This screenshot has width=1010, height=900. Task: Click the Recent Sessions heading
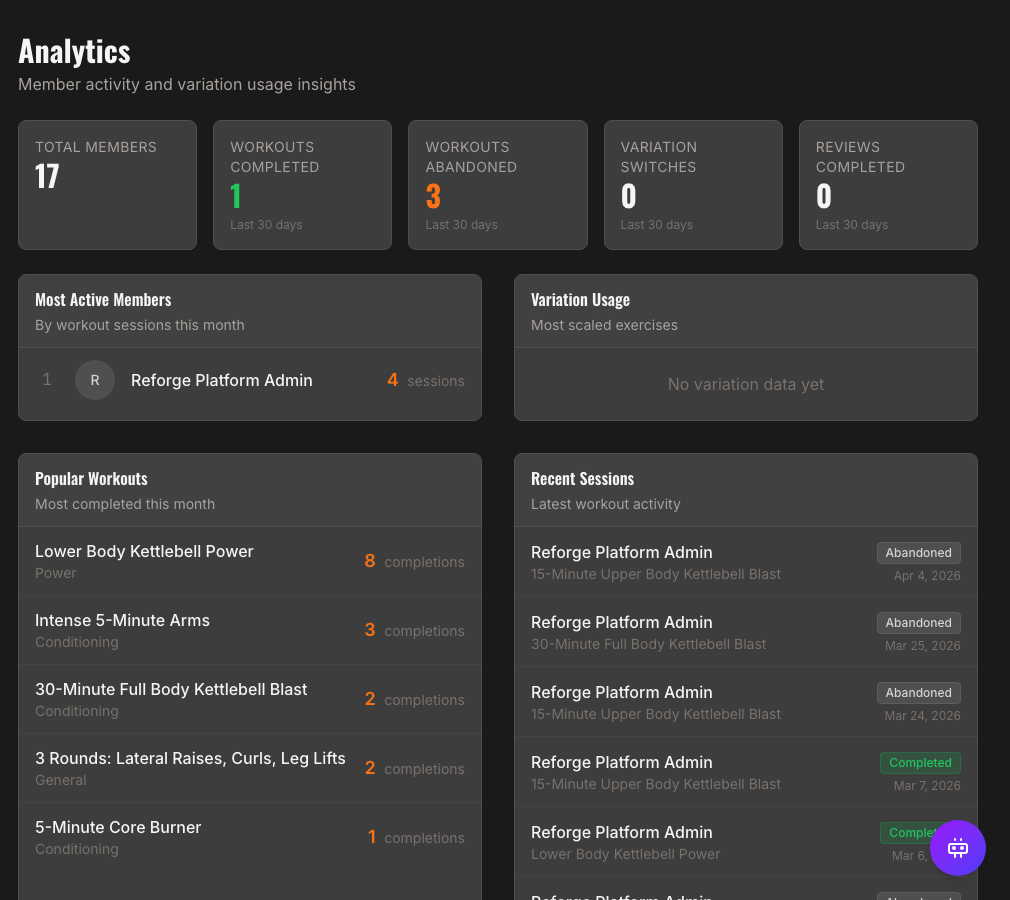[x=582, y=479]
